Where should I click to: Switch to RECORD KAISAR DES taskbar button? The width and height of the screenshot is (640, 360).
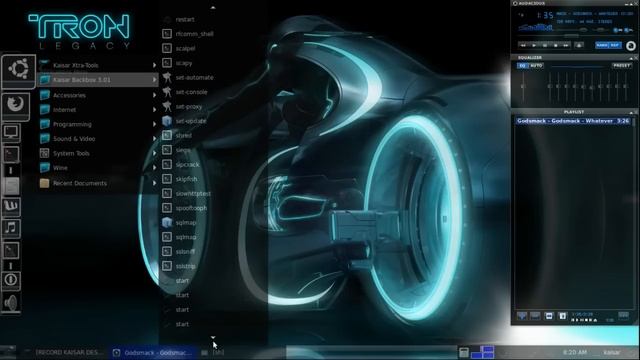click(65, 352)
